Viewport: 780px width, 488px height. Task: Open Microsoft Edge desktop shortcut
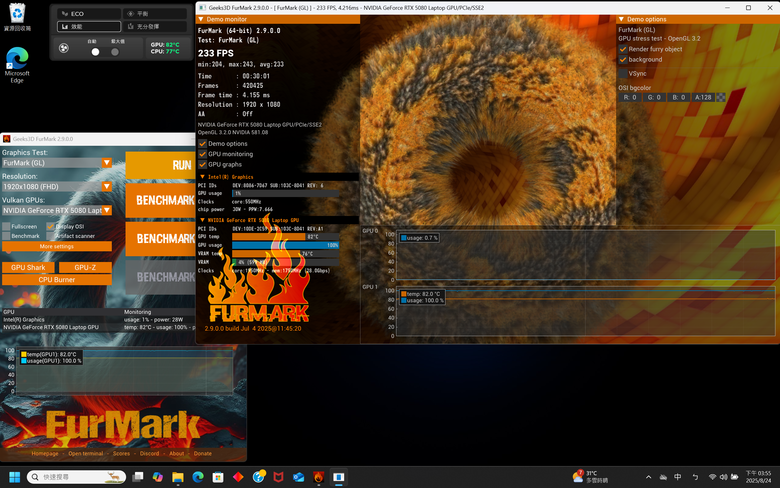[x=17, y=65]
